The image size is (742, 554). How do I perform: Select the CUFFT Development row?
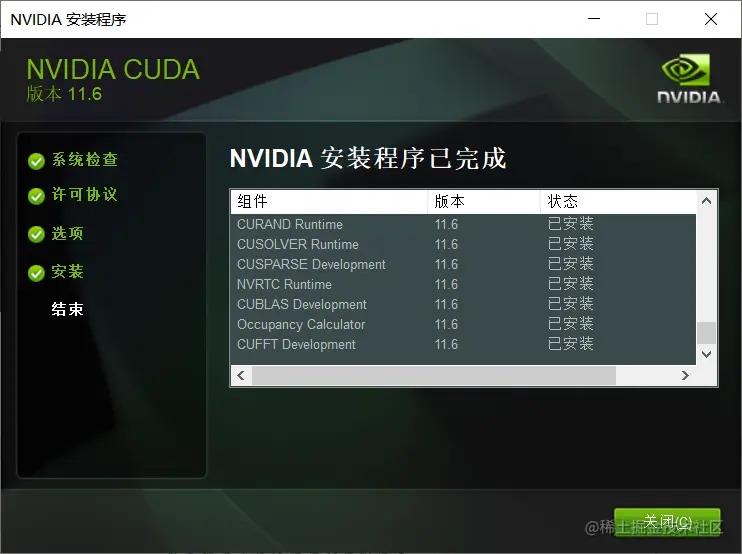click(463, 344)
